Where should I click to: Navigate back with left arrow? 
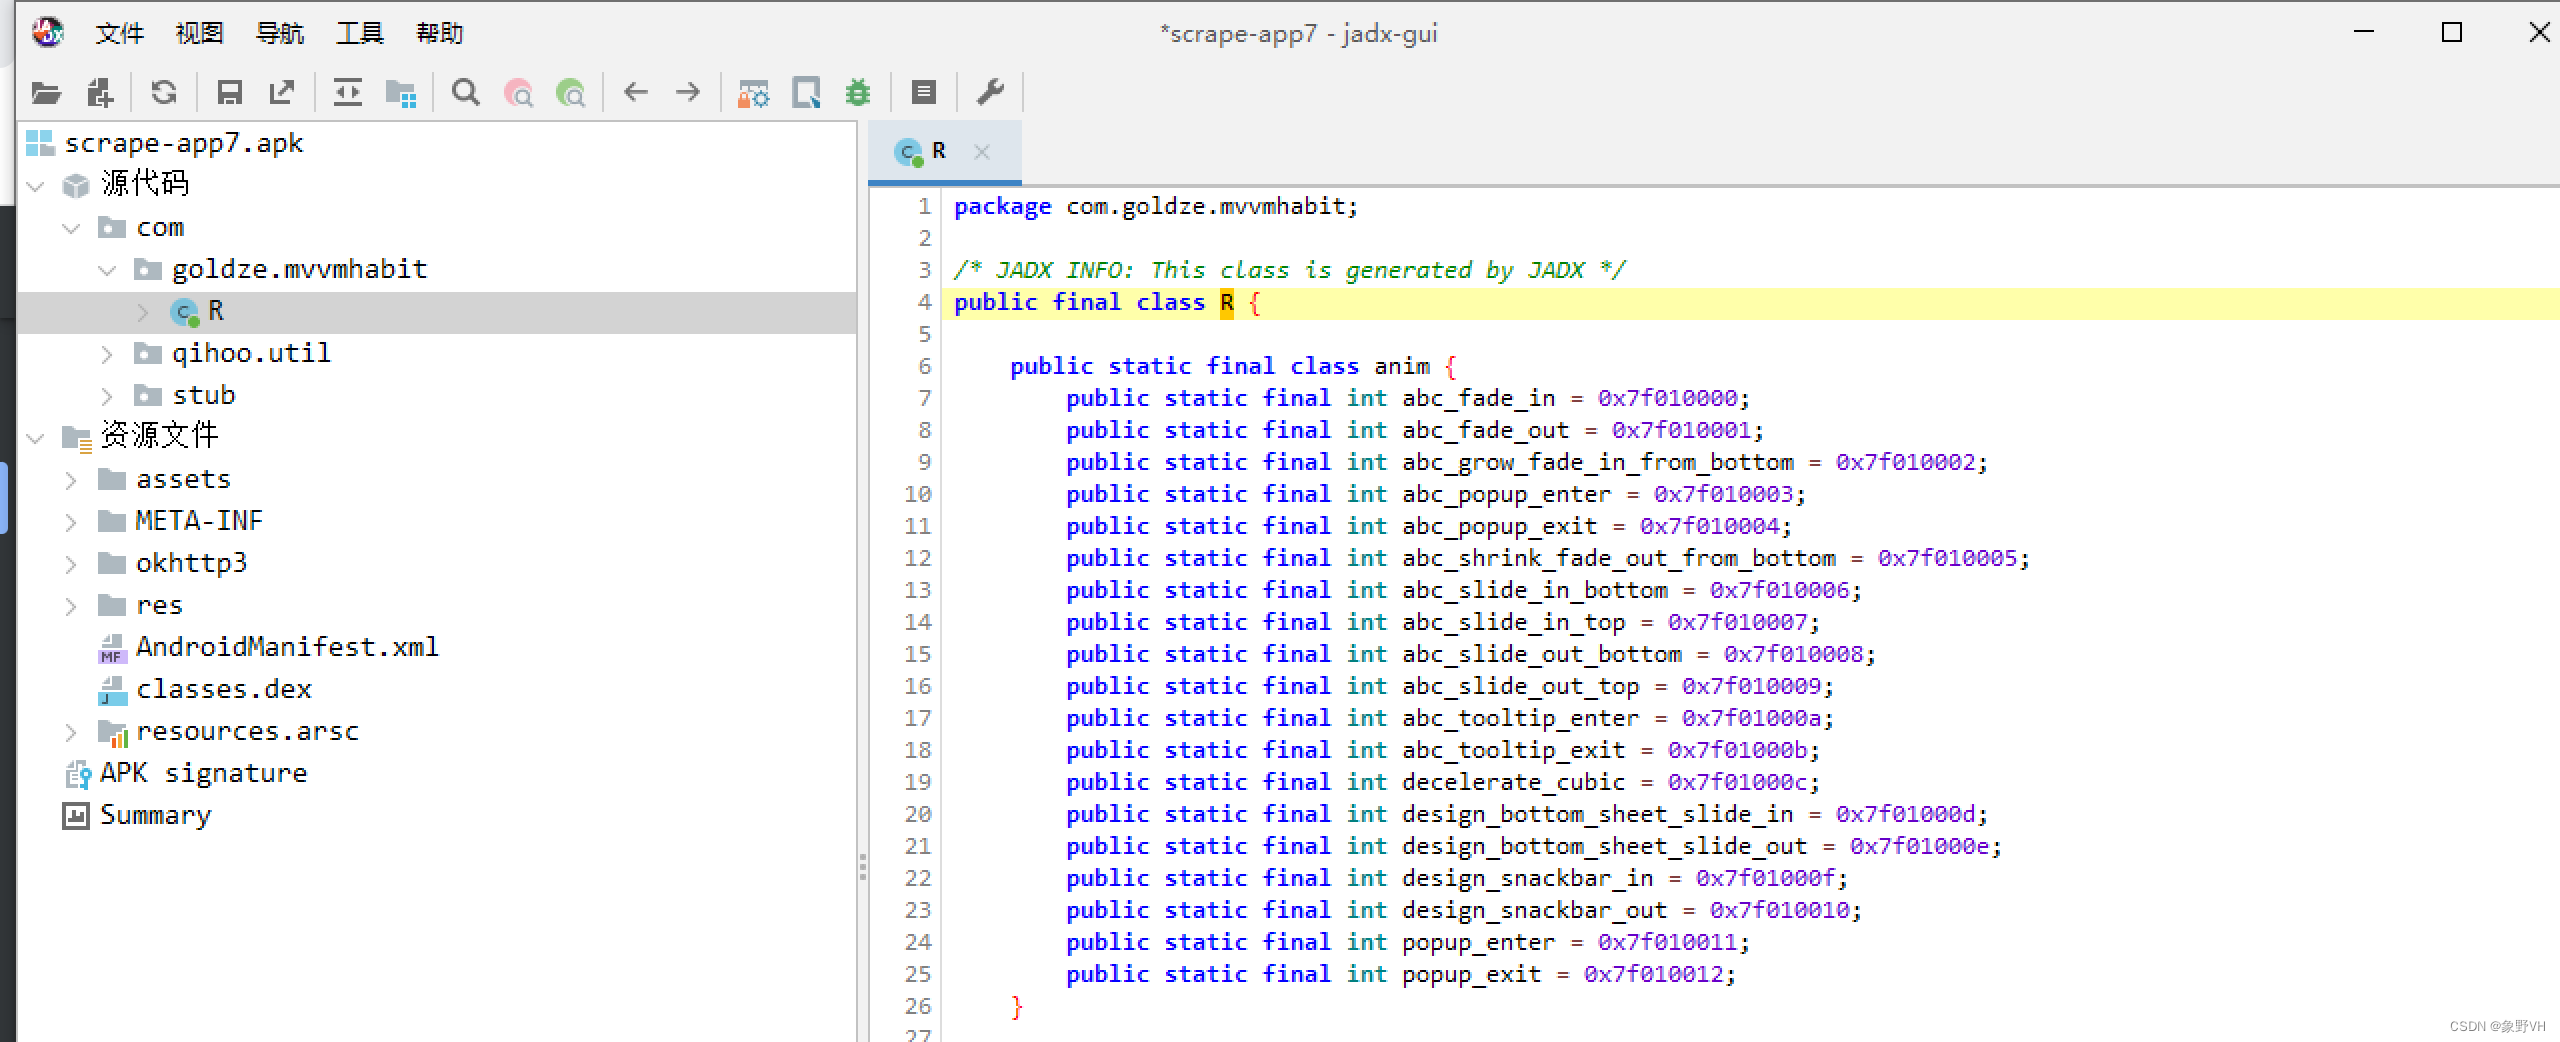pos(636,93)
